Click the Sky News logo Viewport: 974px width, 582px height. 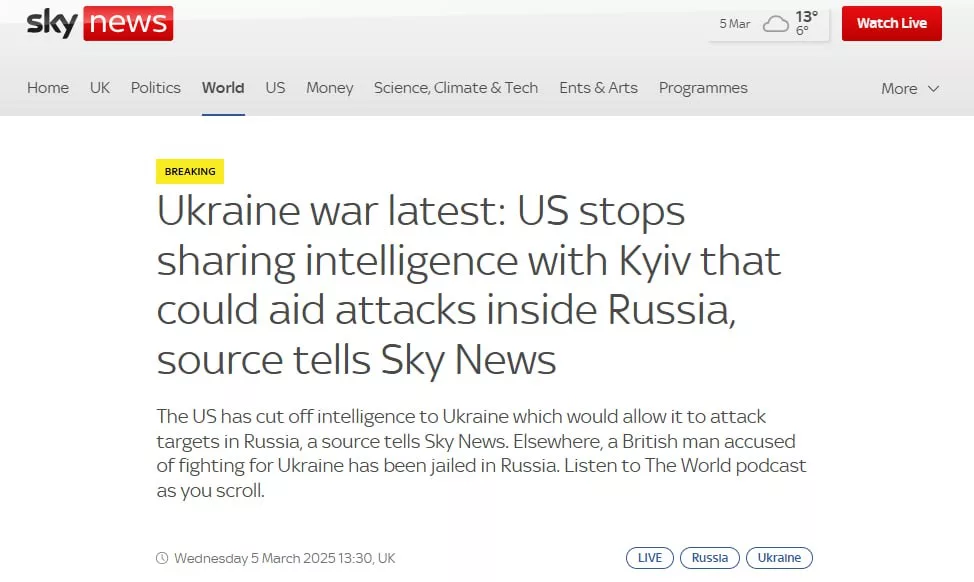(x=99, y=23)
